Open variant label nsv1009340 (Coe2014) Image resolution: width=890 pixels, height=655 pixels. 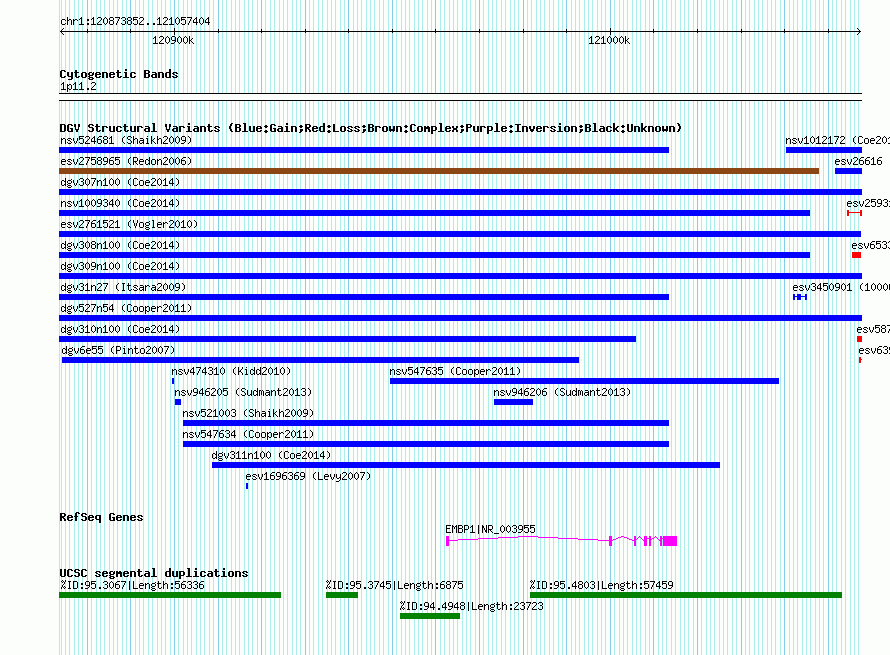[x=120, y=203]
